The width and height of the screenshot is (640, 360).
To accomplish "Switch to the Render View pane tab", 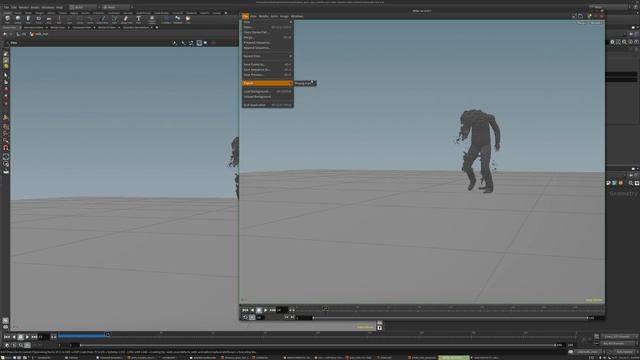I will tap(58, 28).
